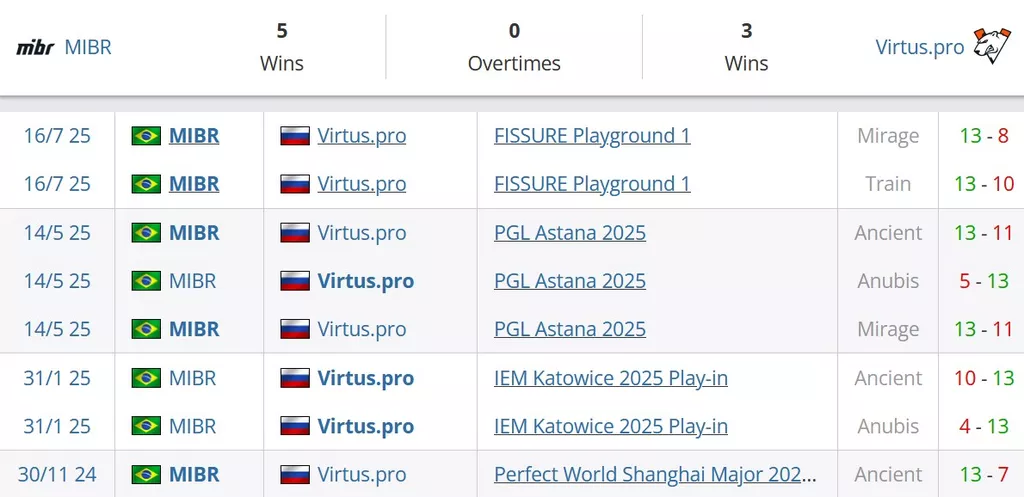Click the 13 - 7 Ancient score

point(984,475)
